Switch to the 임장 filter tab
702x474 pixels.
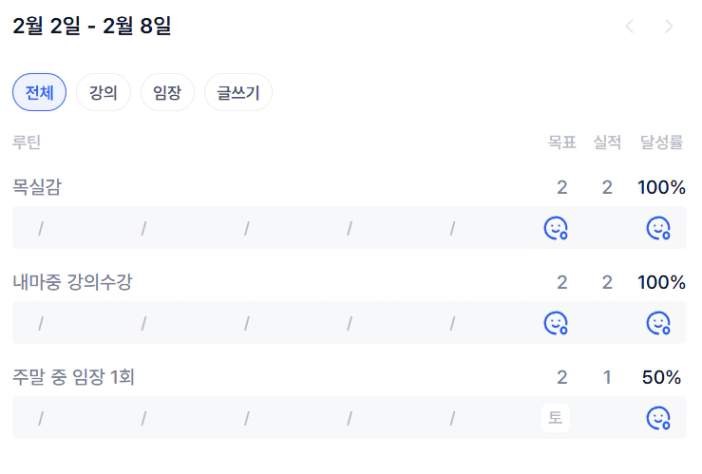(167, 93)
